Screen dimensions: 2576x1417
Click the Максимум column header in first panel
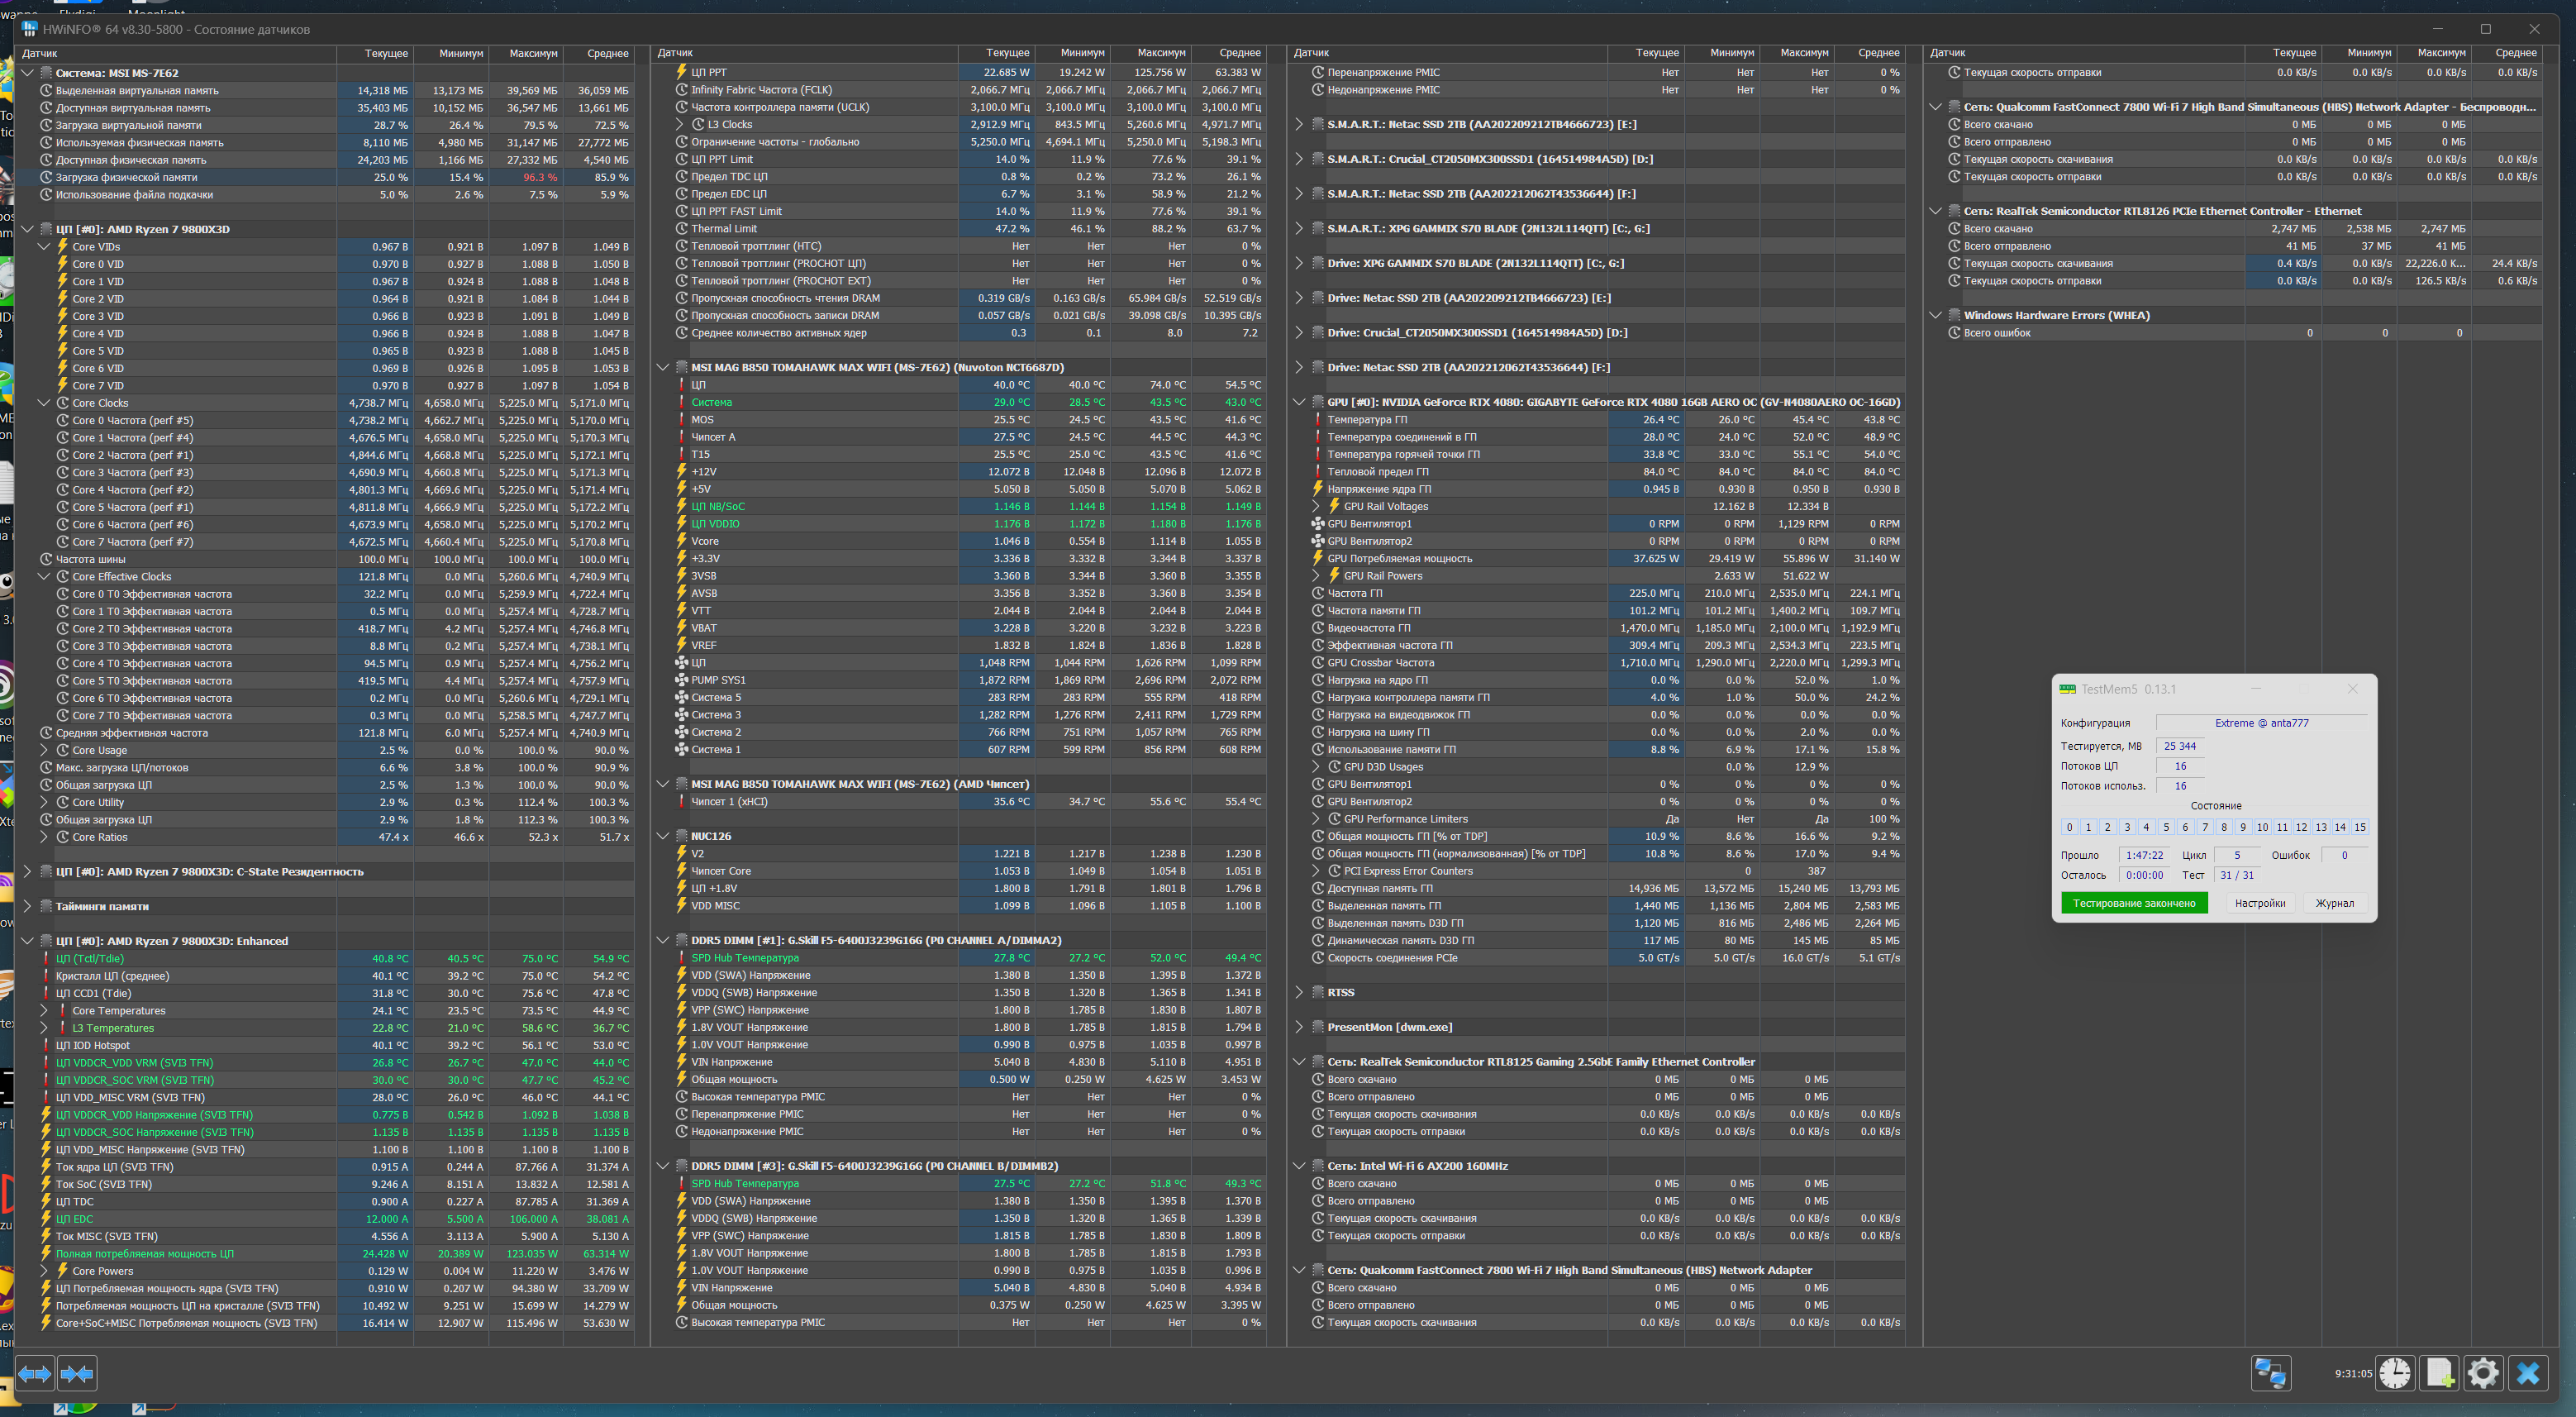(532, 53)
